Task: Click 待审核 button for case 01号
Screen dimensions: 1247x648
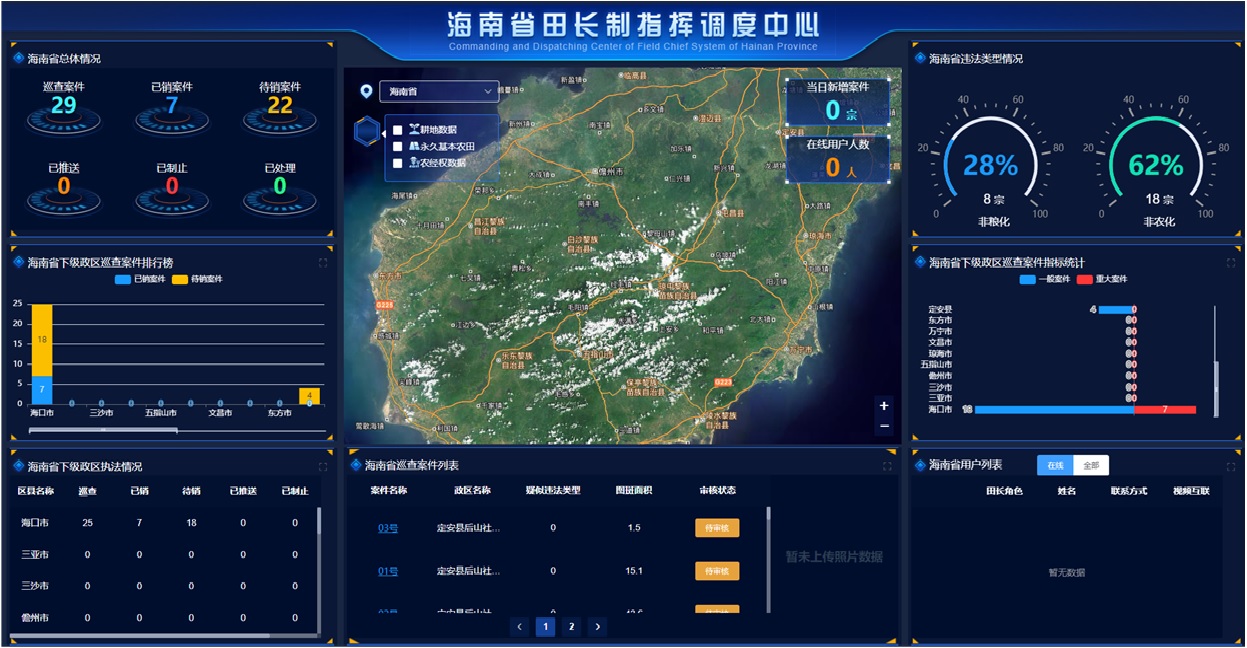Action: click(x=717, y=571)
